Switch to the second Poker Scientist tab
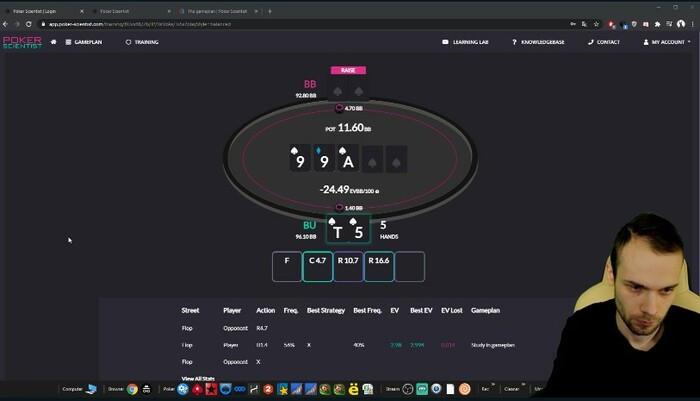The height and width of the screenshot is (401, 700). (x=115, y=11)
